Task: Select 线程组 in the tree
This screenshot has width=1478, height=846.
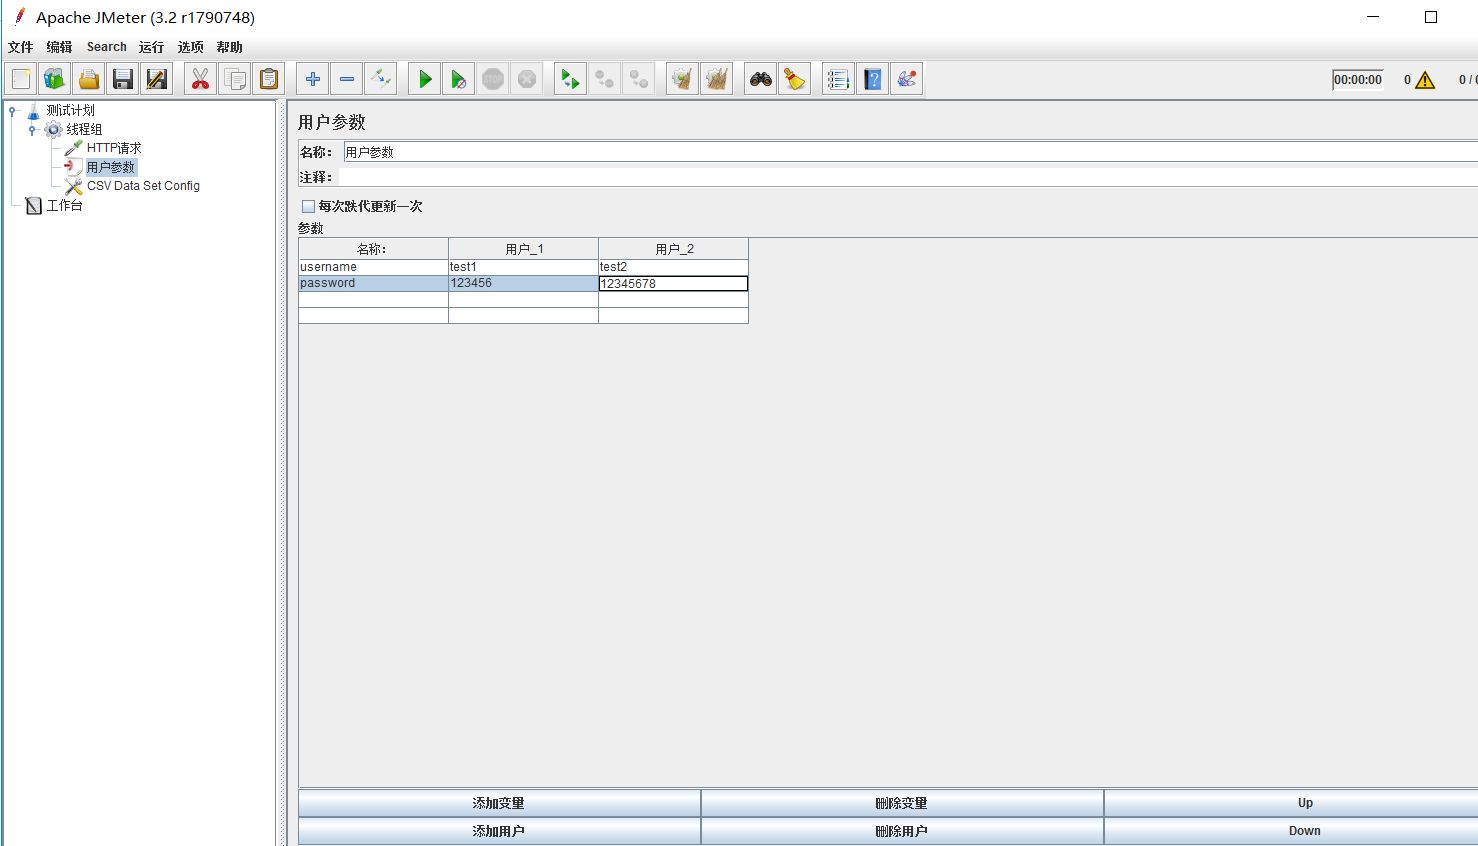Action: [84, 129]
